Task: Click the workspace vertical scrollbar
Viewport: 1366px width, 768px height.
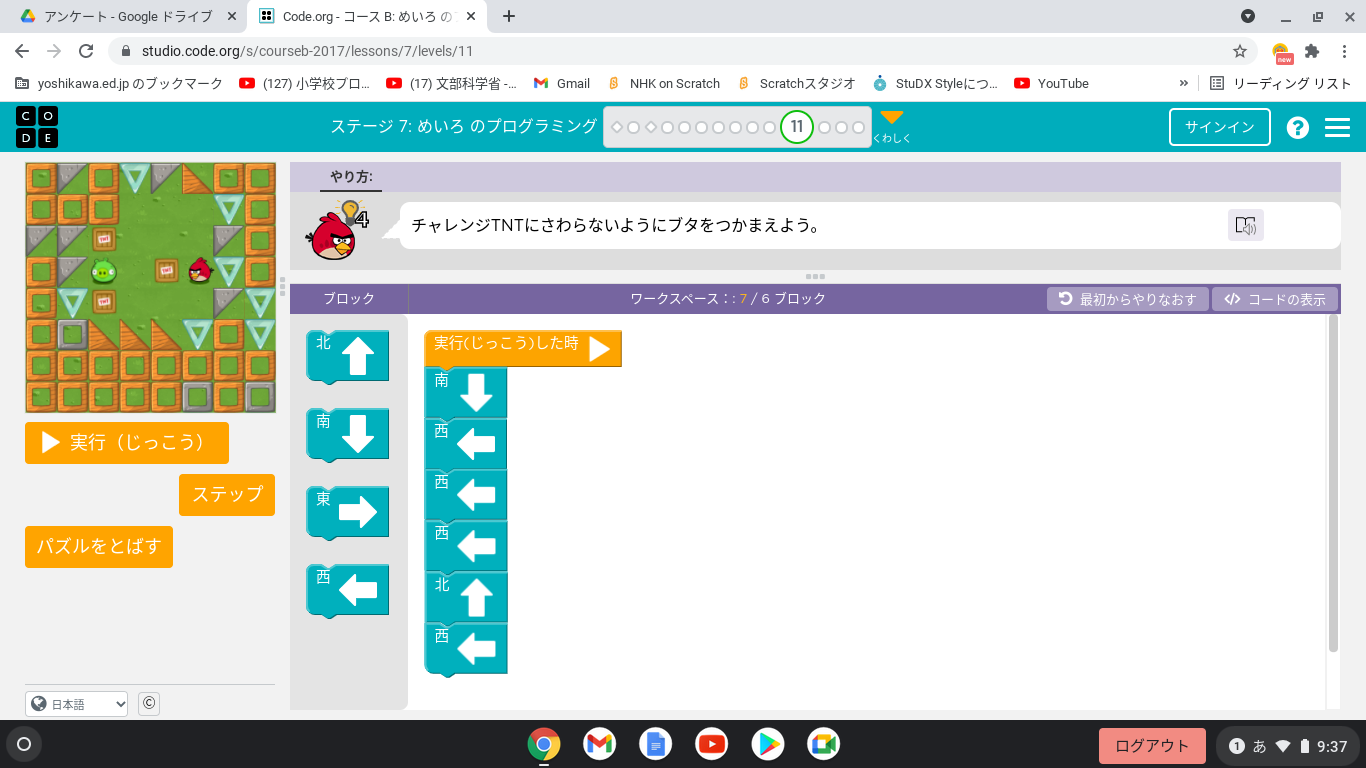Action: coord(1333,484)
